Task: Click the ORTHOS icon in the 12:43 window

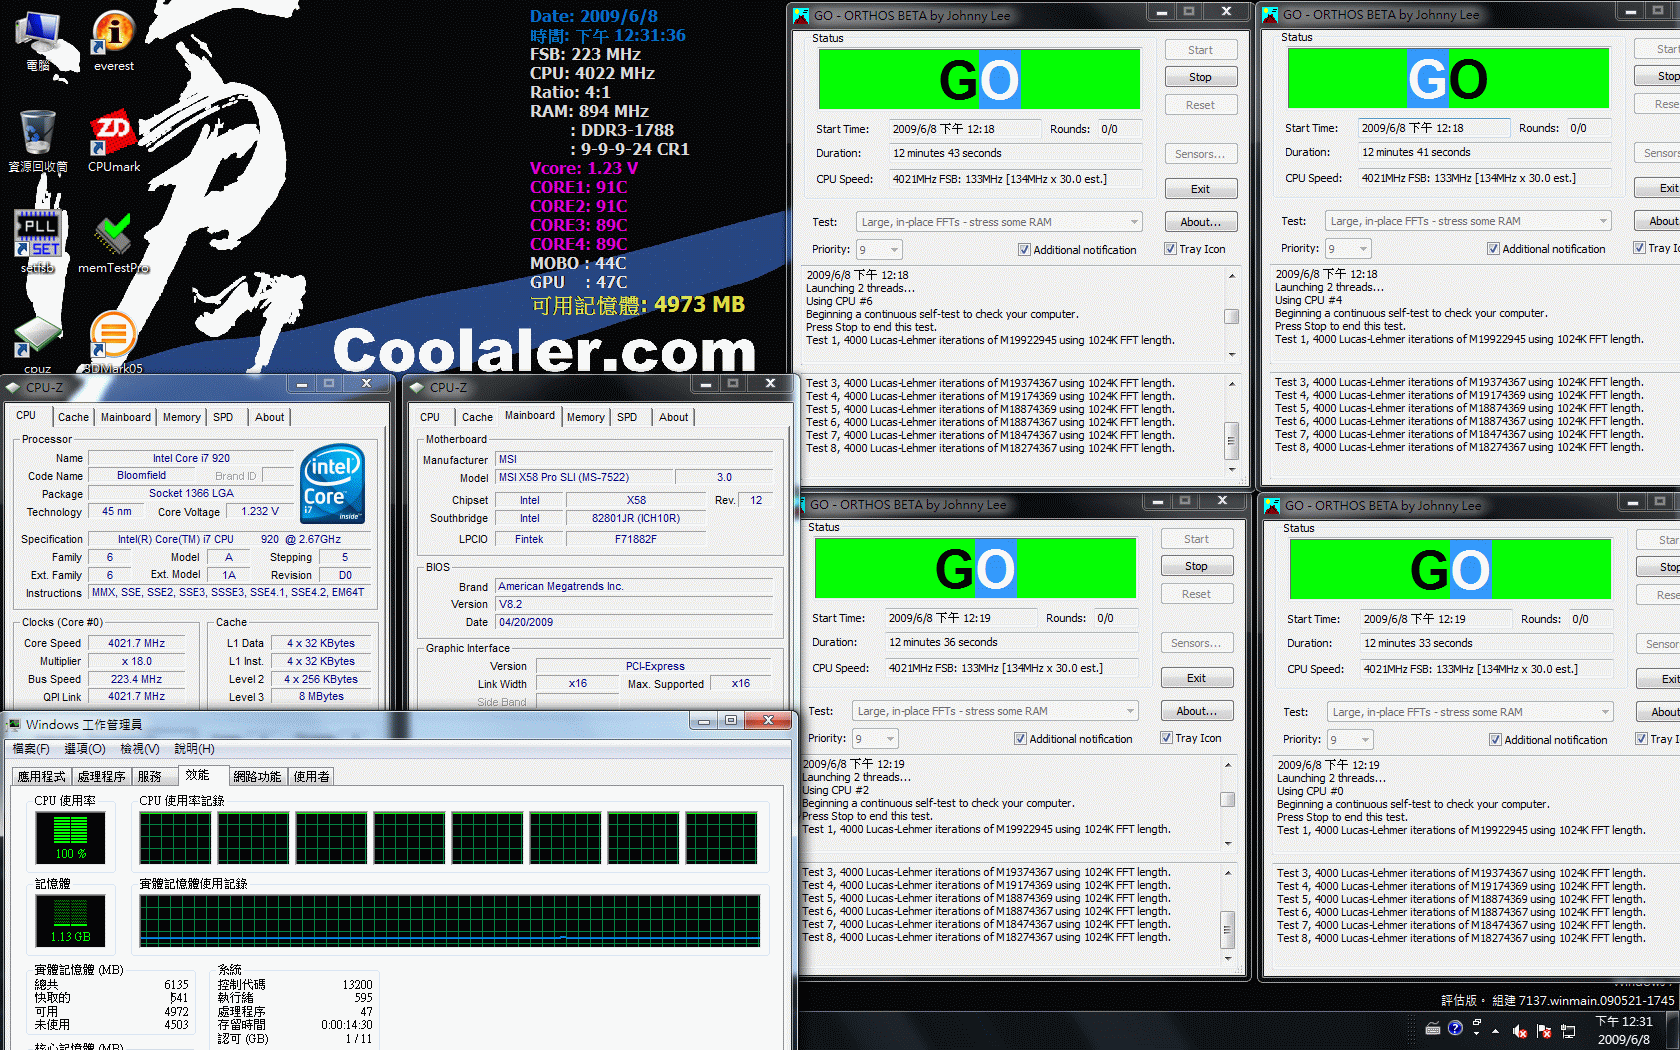Action: tap(801, 15)
